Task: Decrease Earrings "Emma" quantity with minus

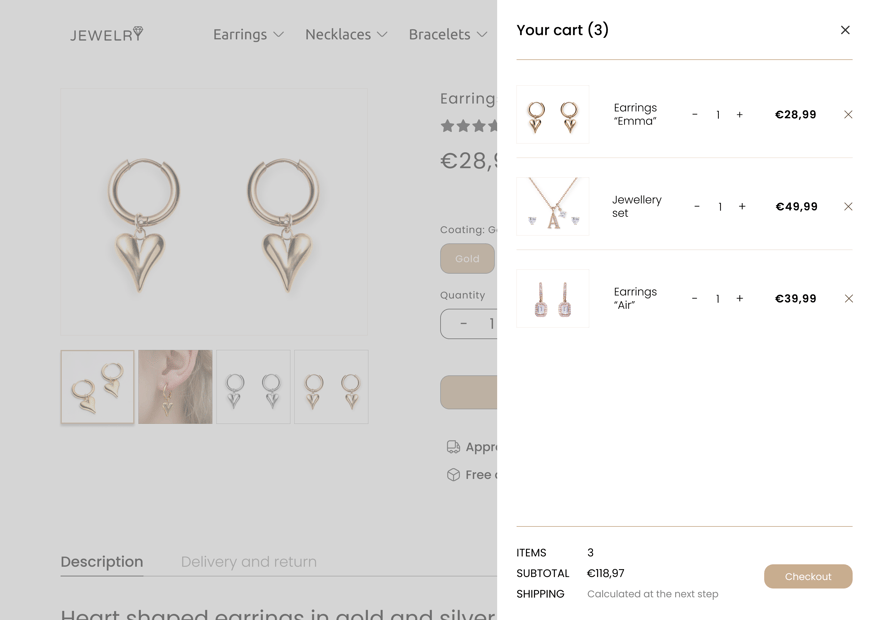Action: (x=695, y=115)
